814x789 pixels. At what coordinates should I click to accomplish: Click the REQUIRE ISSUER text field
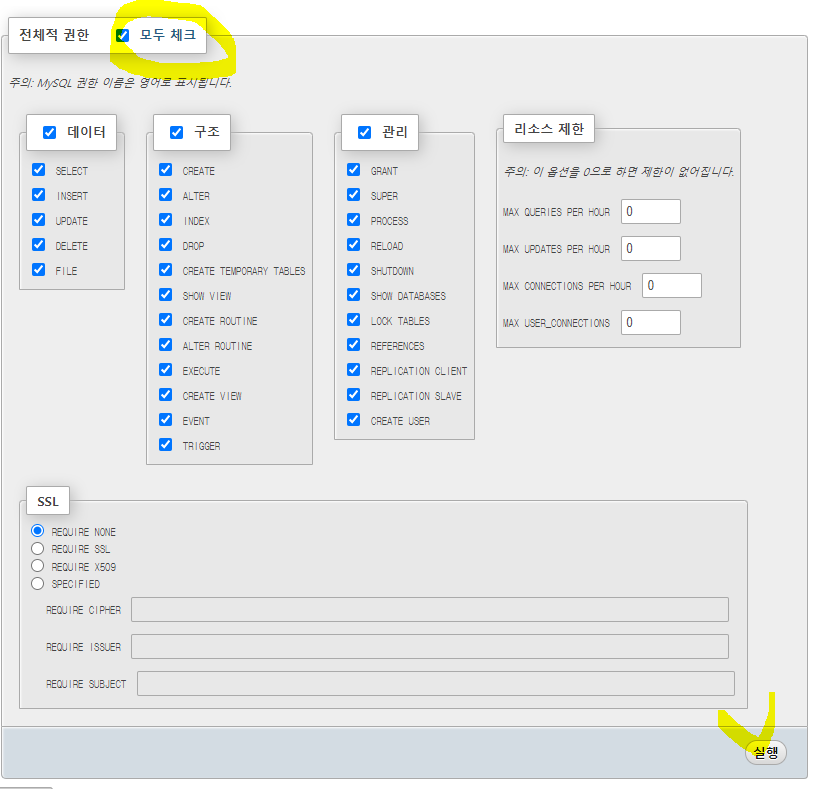coord(430,646)
